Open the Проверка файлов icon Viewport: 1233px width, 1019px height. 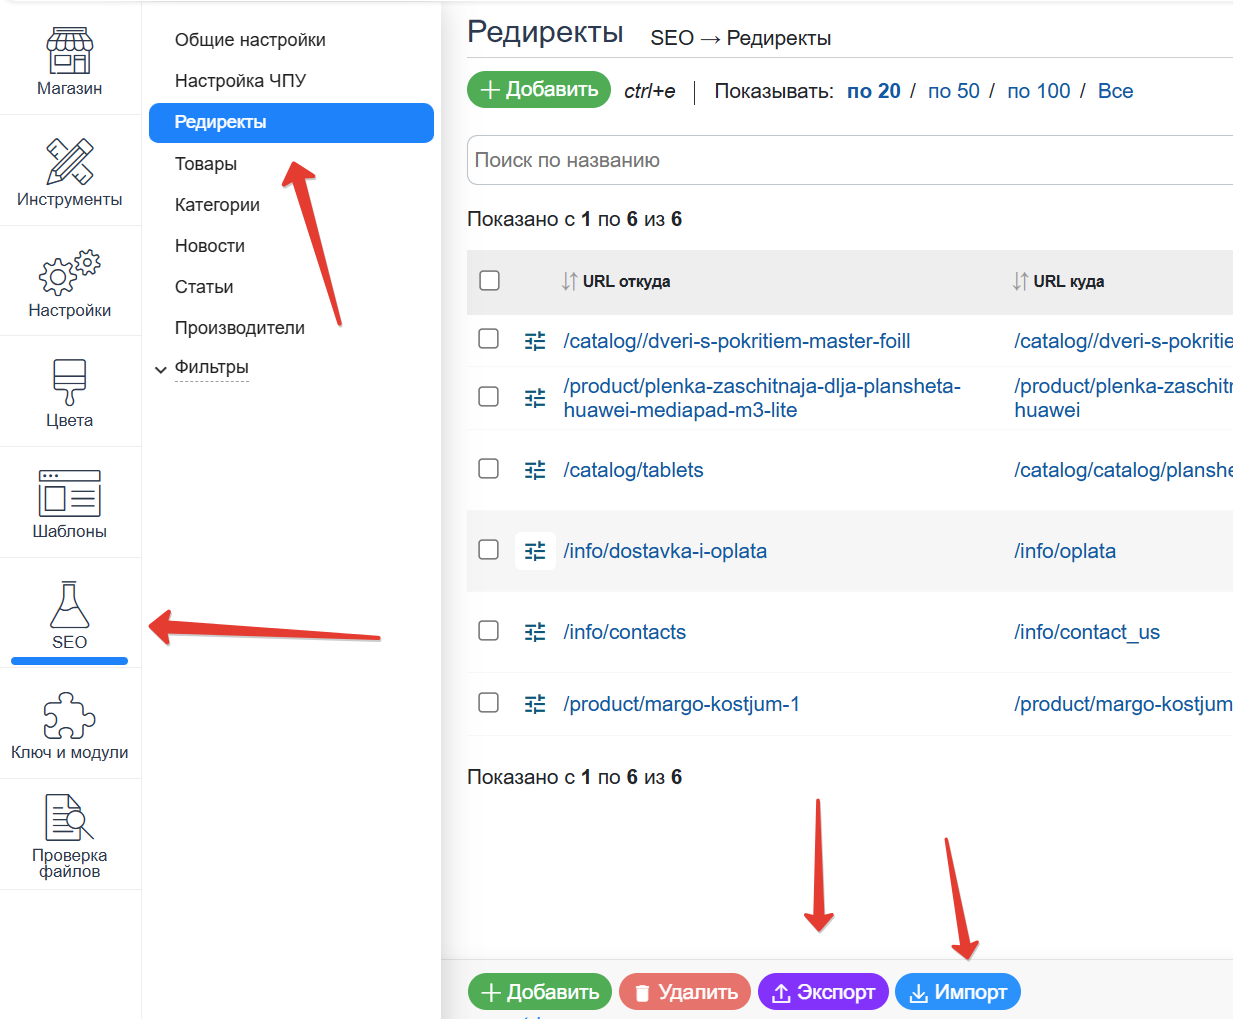point(69,819)
